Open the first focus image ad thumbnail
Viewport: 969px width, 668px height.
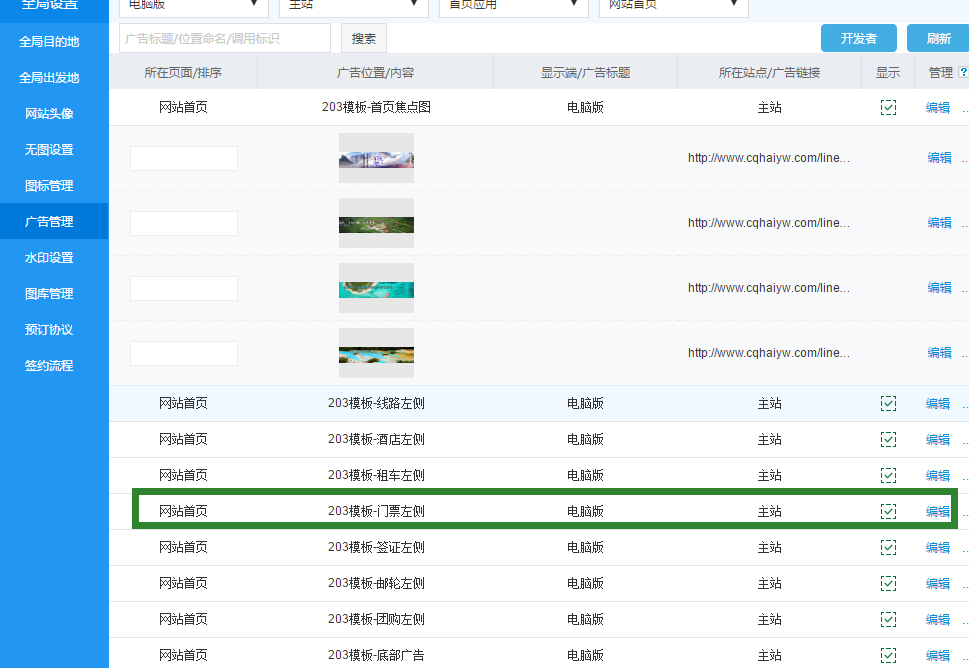376,158
